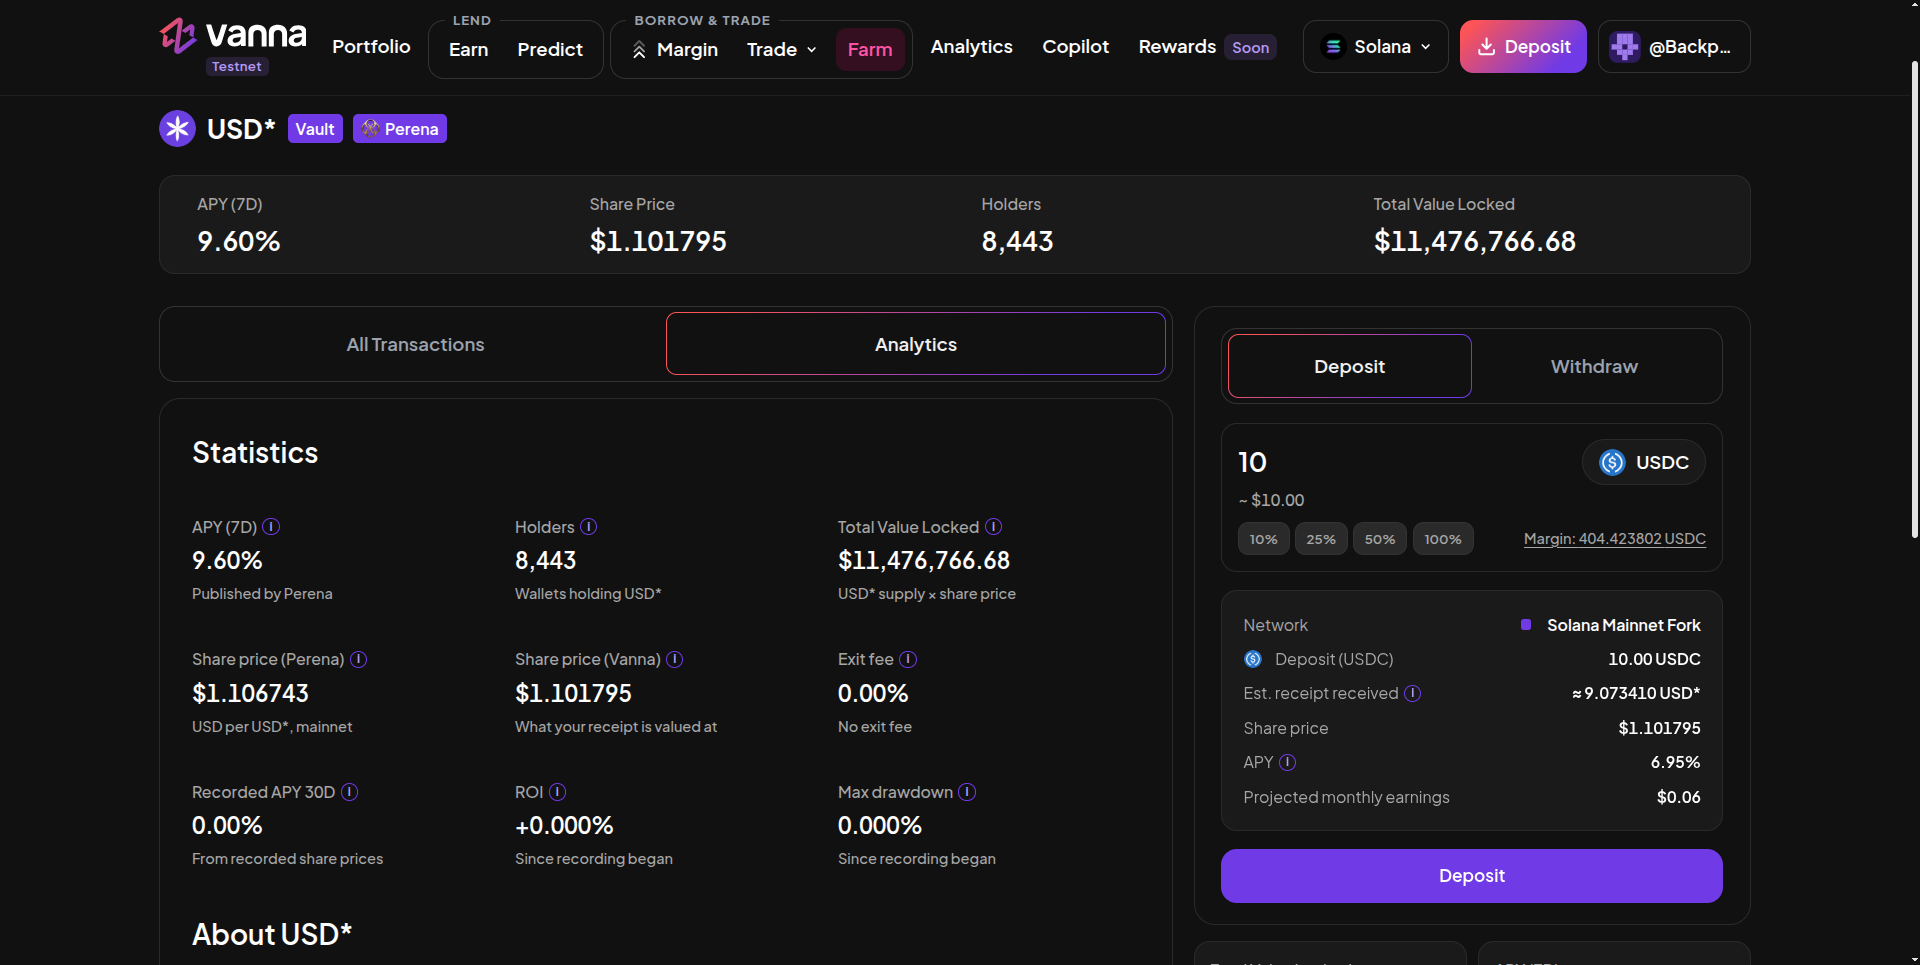
Task: Open the USDC token selector
Action: tap(1644, 462)
